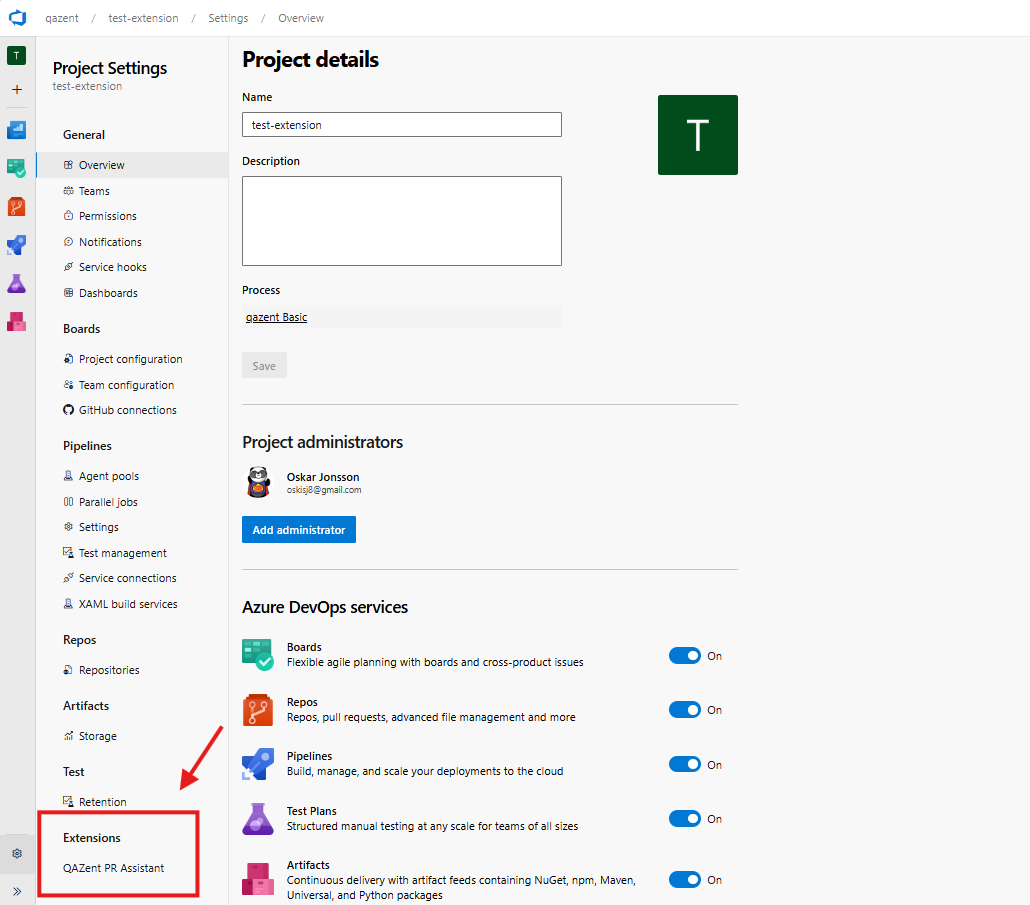
Task: Turn off the Pipelines service toggle
Action: pyautogui.click(x=684, y=764)
